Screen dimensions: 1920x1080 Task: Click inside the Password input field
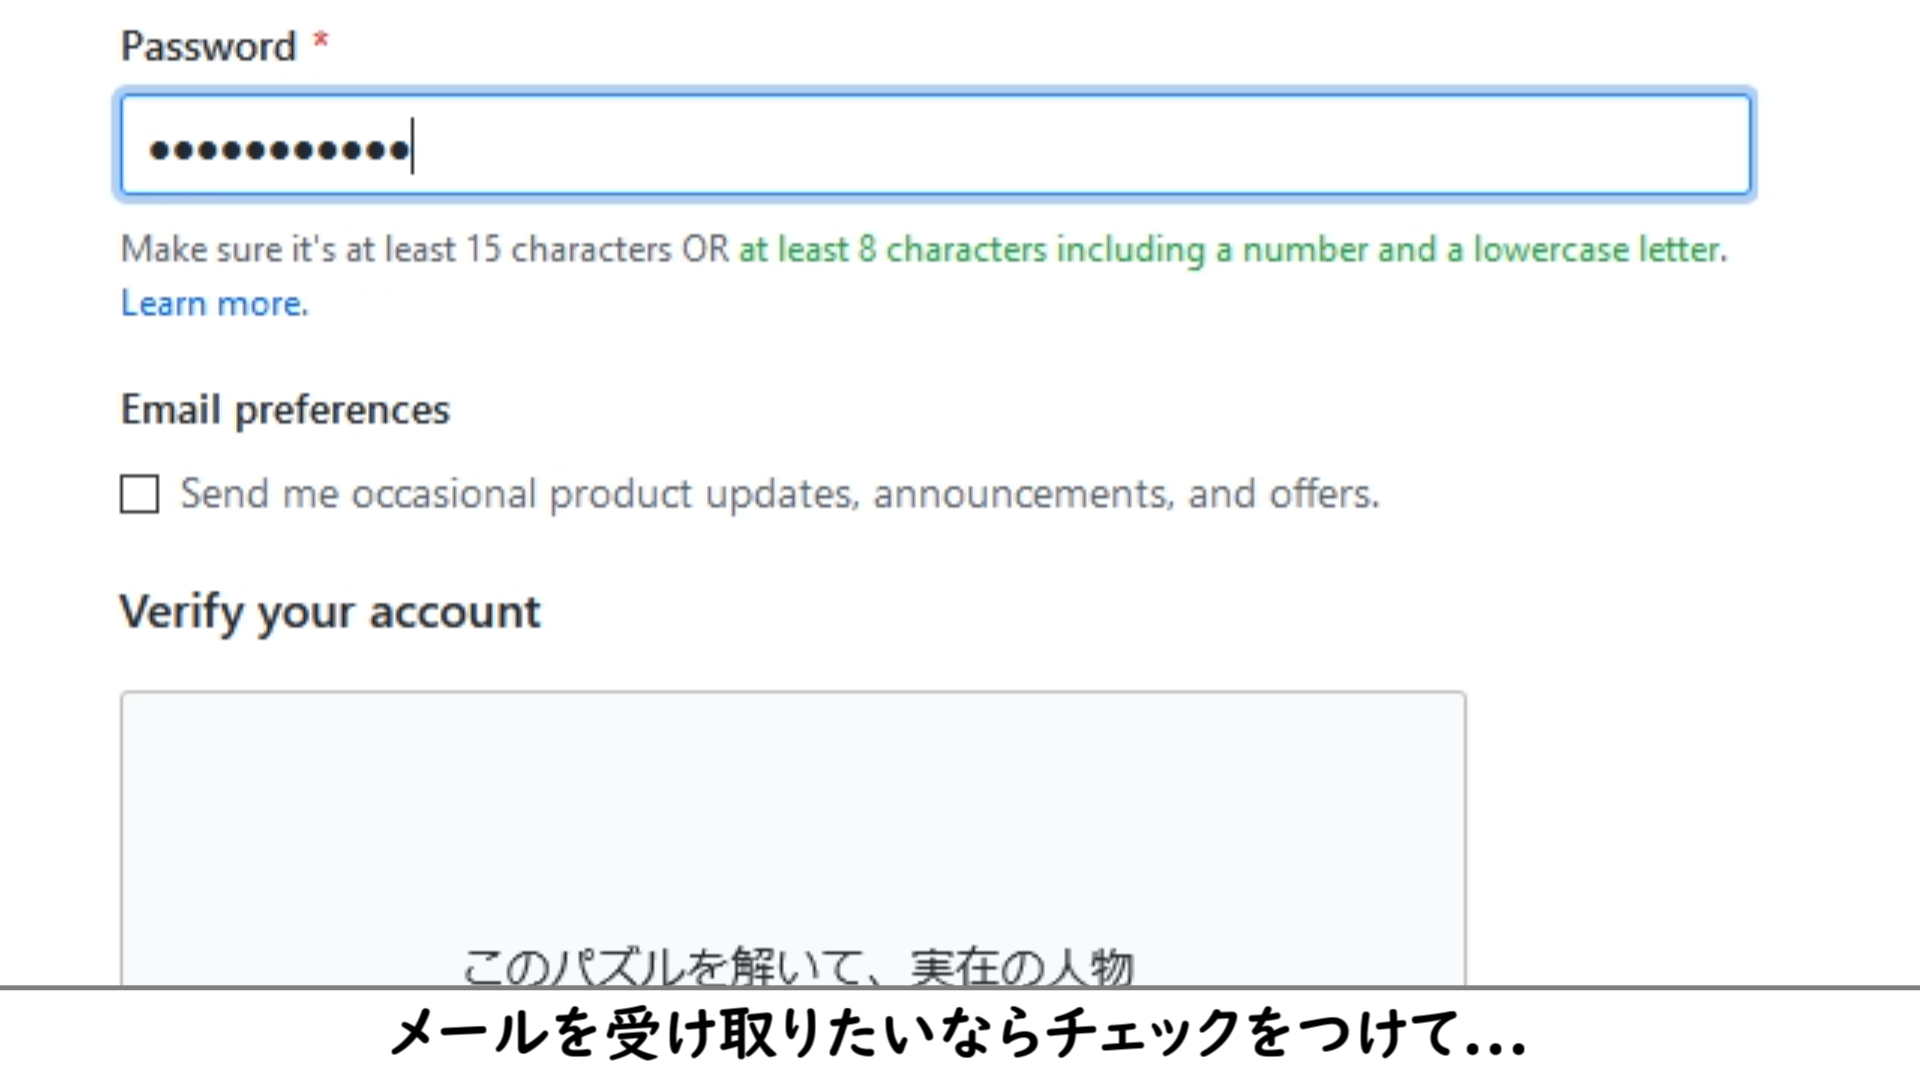point(1000,146)
